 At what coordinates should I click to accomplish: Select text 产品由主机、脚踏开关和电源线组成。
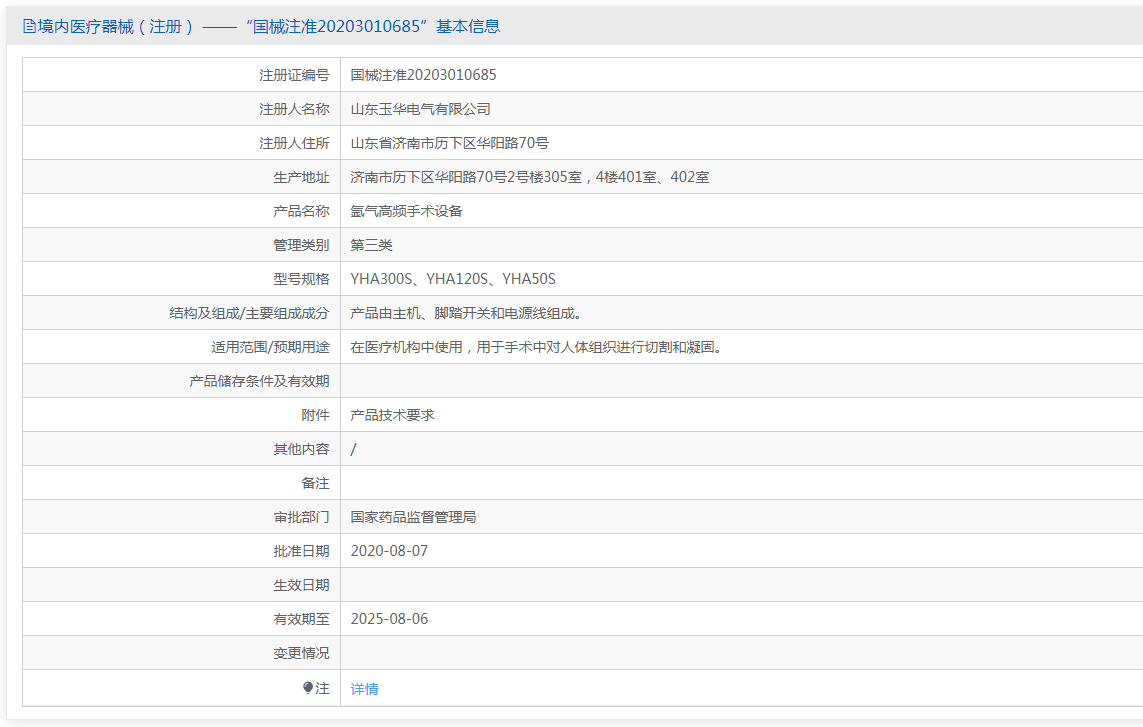[x=466, y=314]
